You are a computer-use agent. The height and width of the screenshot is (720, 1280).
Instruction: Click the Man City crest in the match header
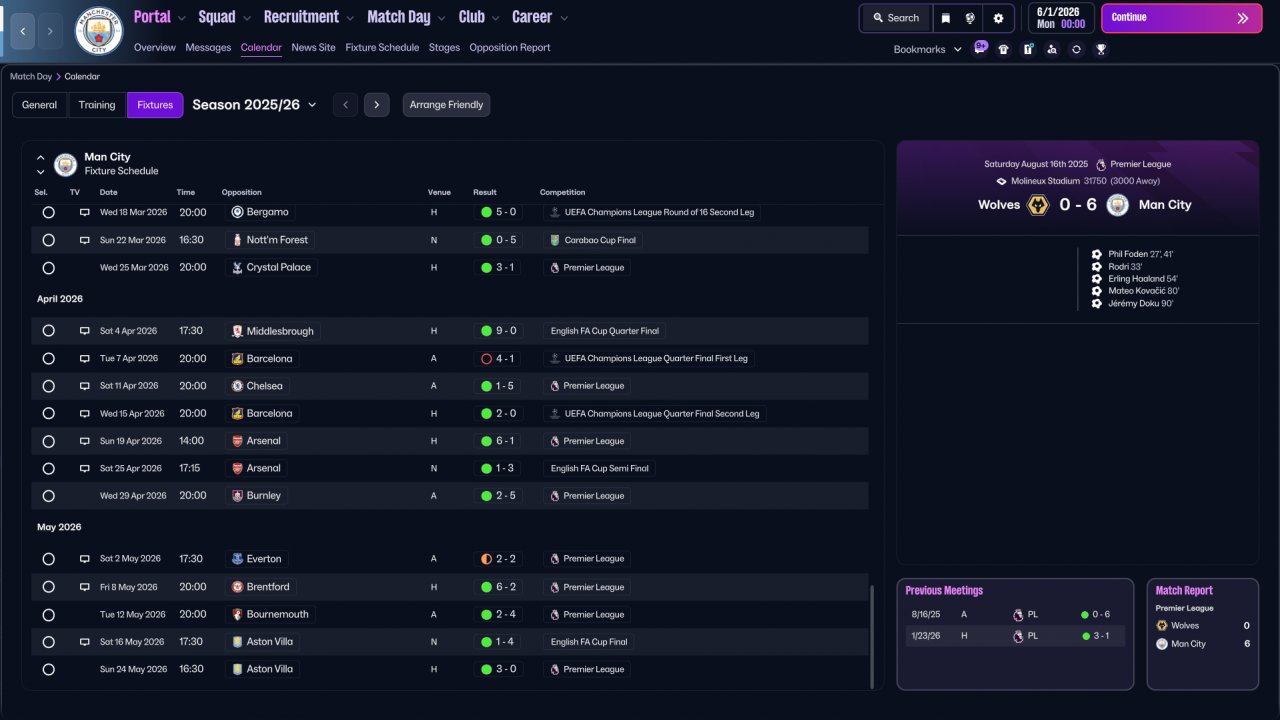point(1118,205)
